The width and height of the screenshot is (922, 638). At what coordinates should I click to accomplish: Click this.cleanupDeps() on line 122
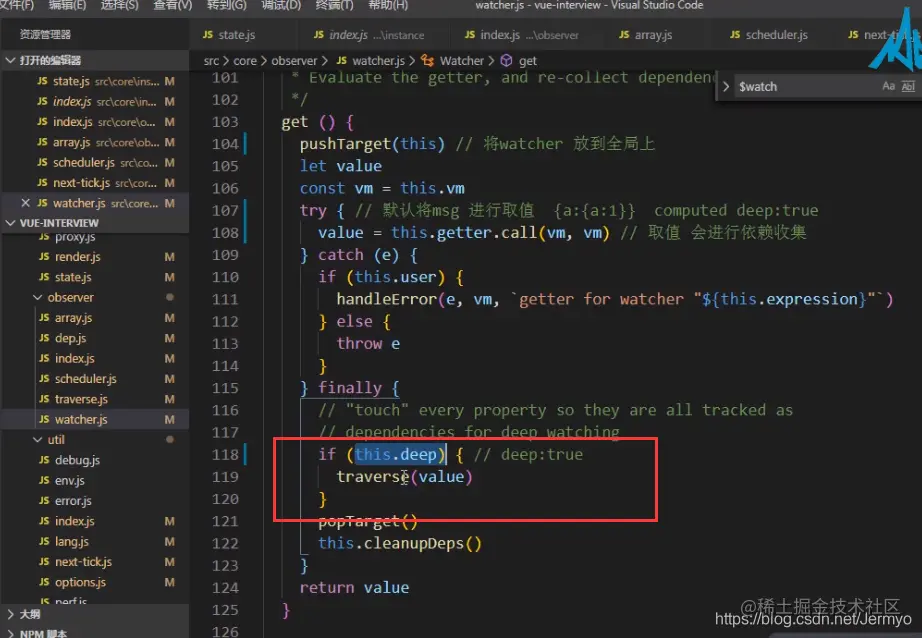400,543
